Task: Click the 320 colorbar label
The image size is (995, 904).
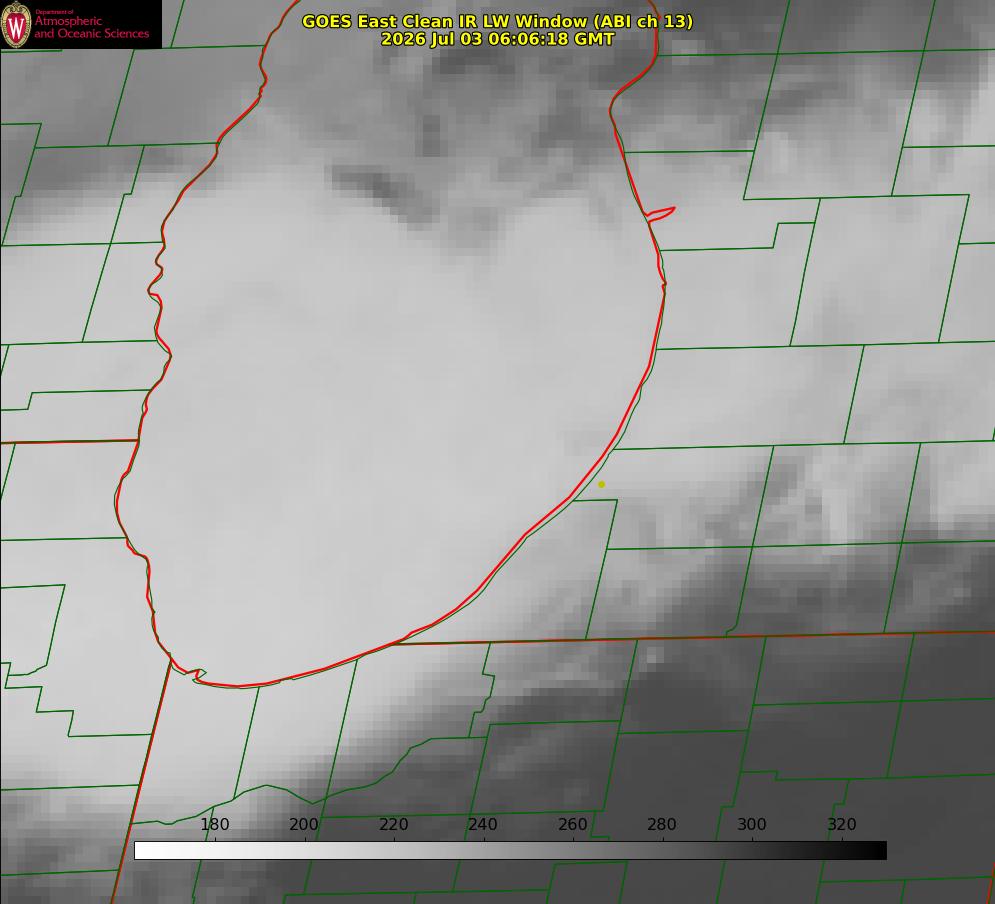Action: 842,824
